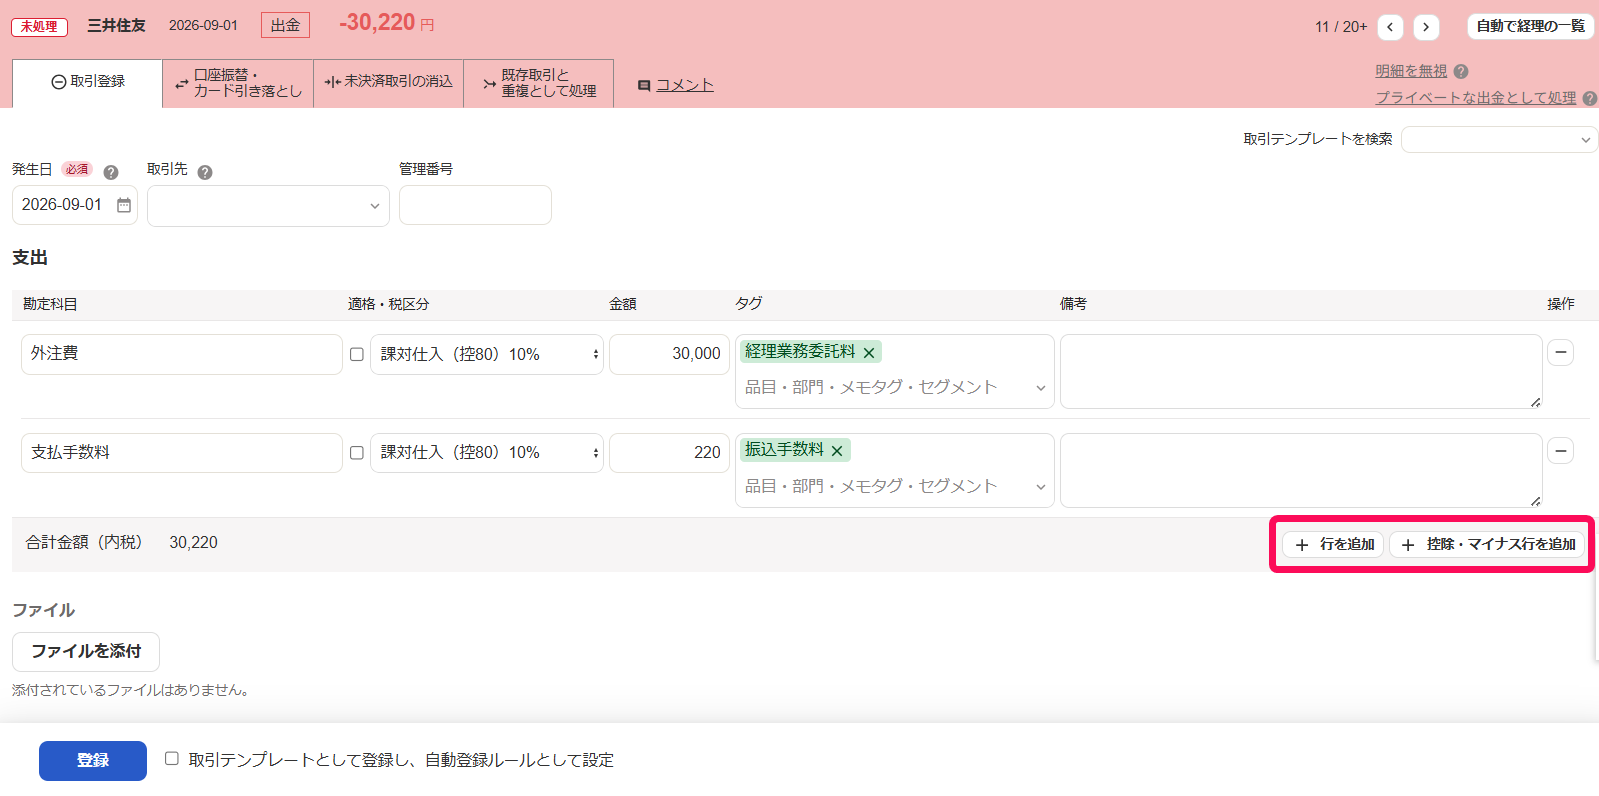Image resolution: width=1599 pixels, height=796 pixels.
Task: Click the 220 amount field
Action: tap(669, 453)
